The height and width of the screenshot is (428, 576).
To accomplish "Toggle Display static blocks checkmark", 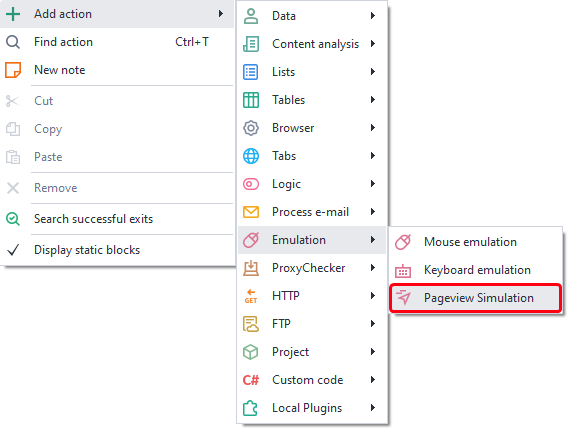I will click(13, 250).
